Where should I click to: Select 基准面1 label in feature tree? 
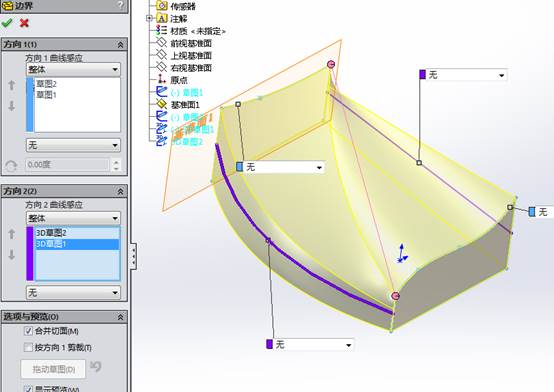pos(185,105)
